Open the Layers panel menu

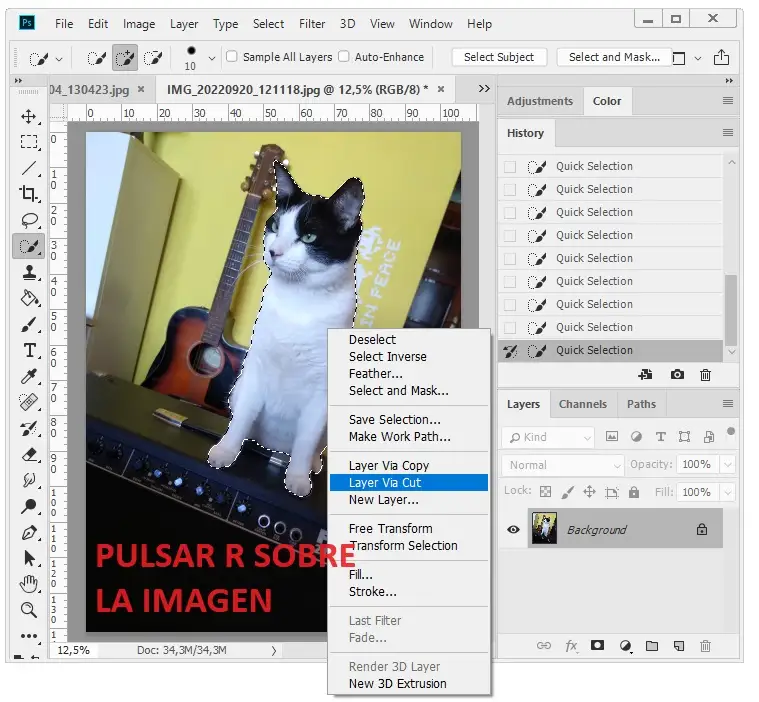[728, 404]
